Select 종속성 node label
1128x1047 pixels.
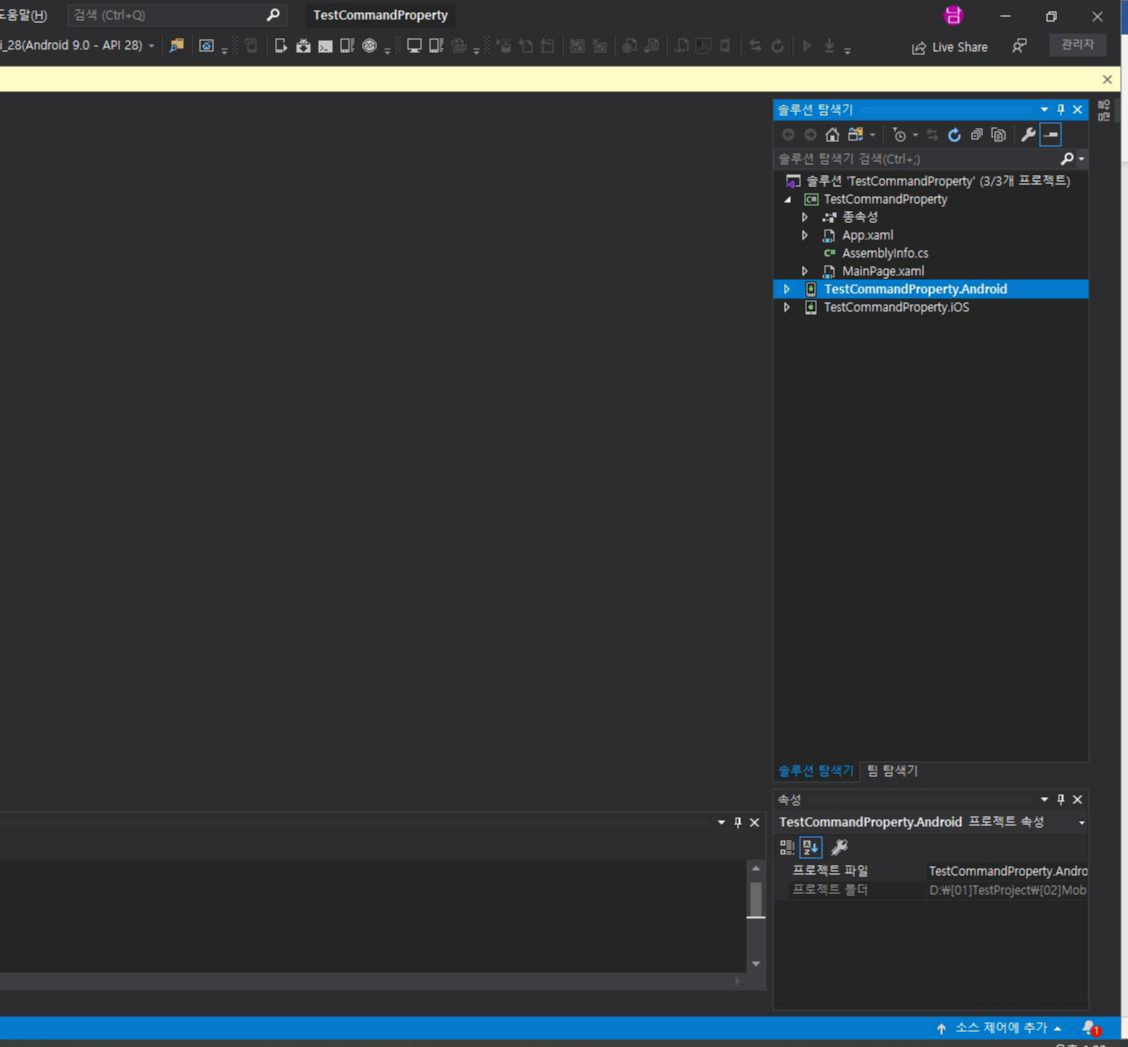(860, 217)
